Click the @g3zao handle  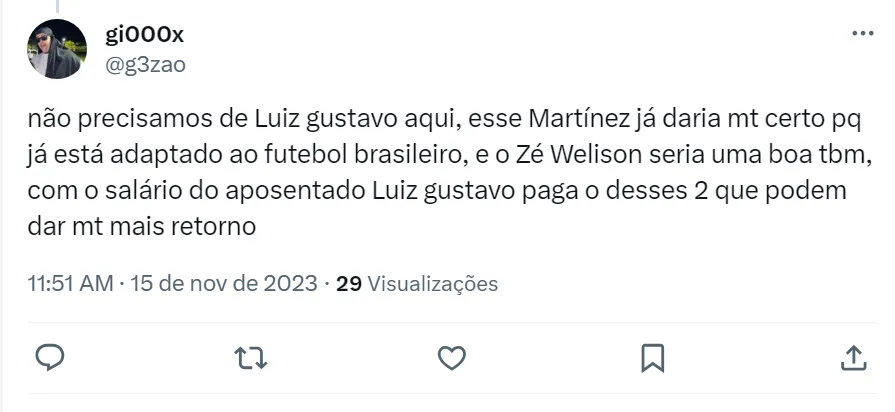click(x=145, y=63)
